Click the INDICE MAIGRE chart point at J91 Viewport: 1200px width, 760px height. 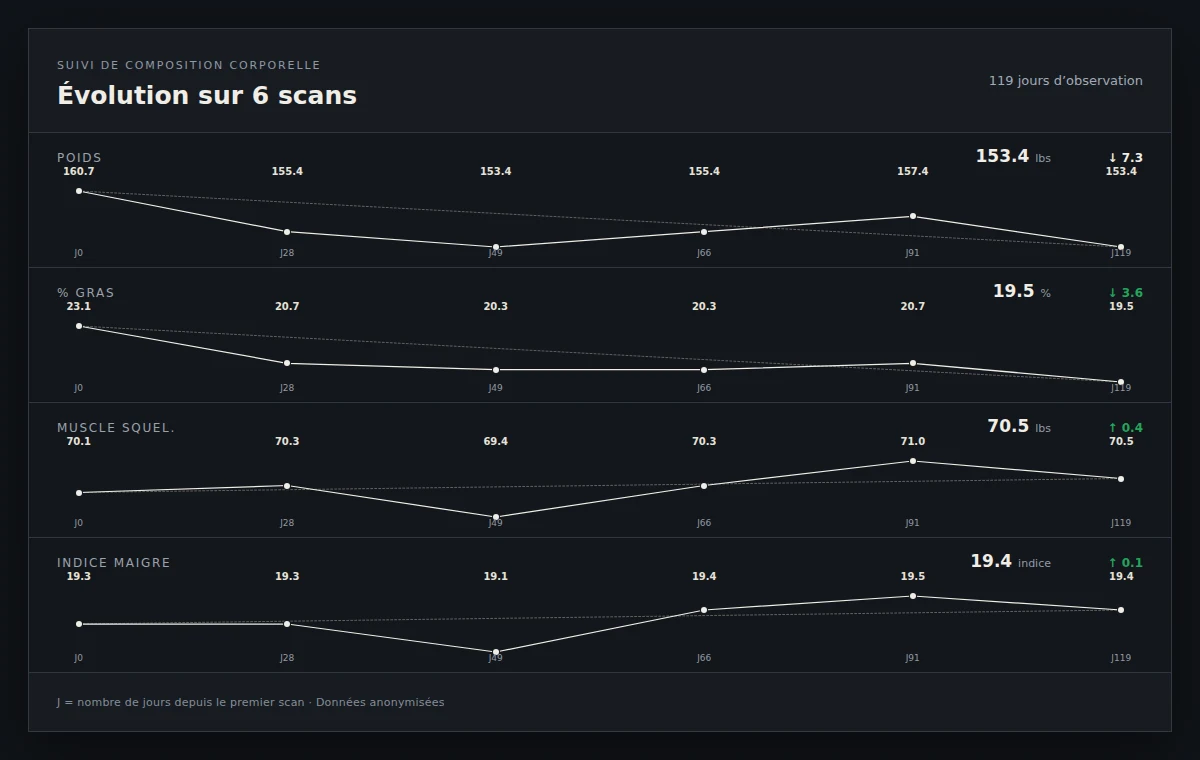(x=913, y=596)
